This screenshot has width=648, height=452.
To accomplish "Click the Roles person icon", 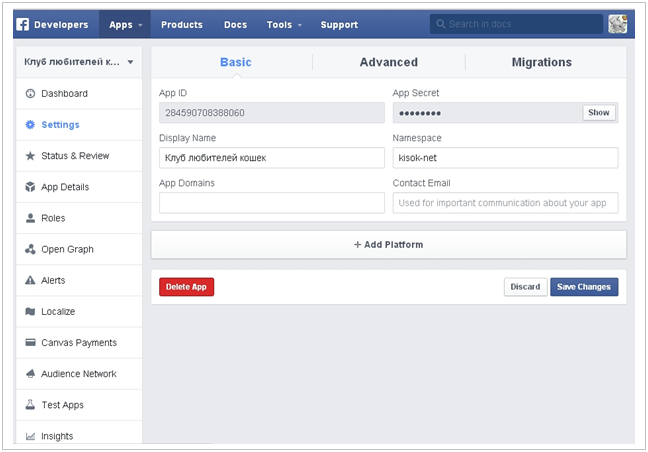I will coord(30,218).
